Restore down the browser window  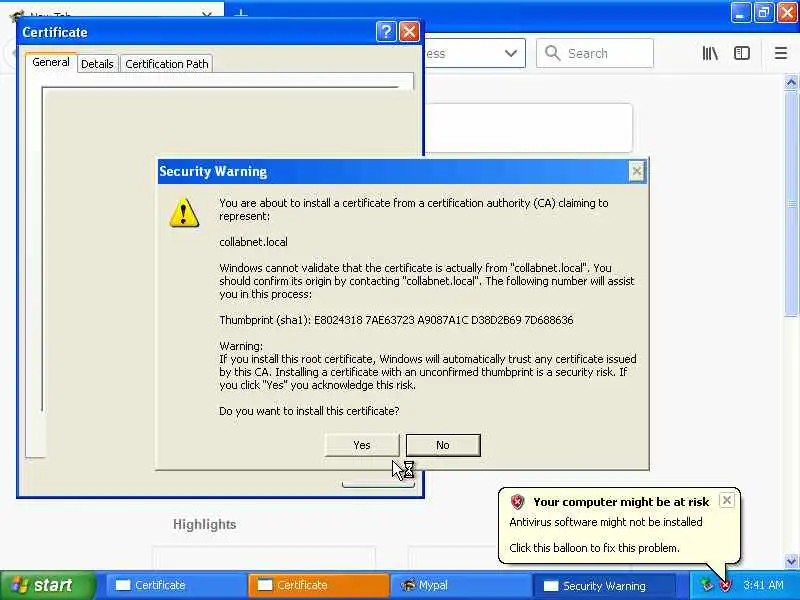click(763, 12)
